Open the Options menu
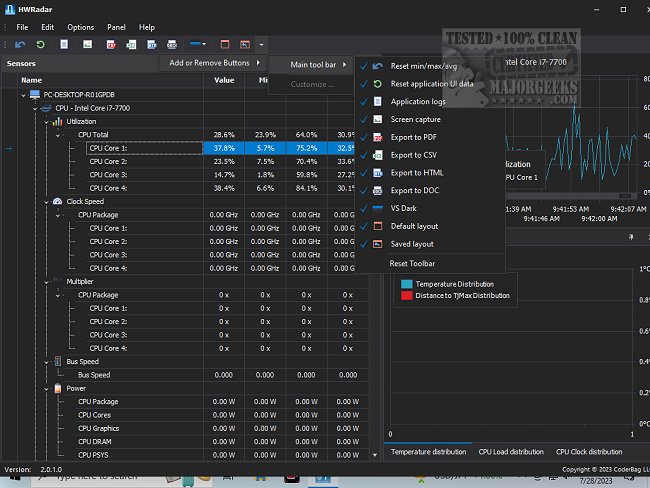Screen dimensions: 650x488 pyautogui.click(x=80, y=27)
